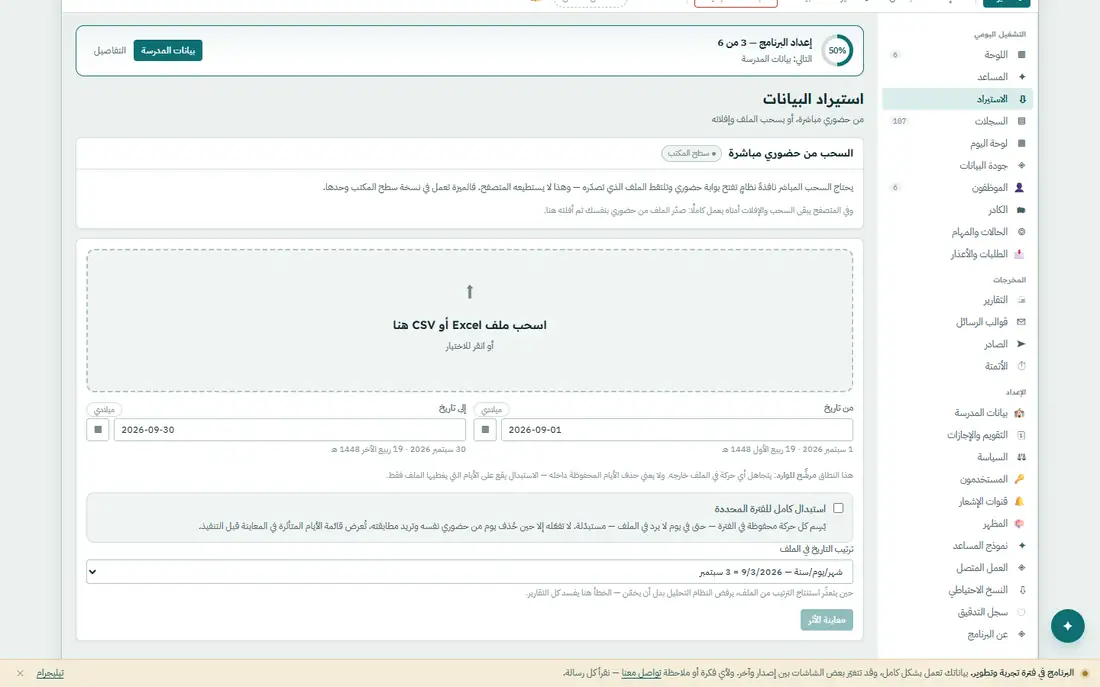Open ترتيب التاريخ في الملف dropdown
This screenshot has height=687, width=1100.
click(469, 572)
